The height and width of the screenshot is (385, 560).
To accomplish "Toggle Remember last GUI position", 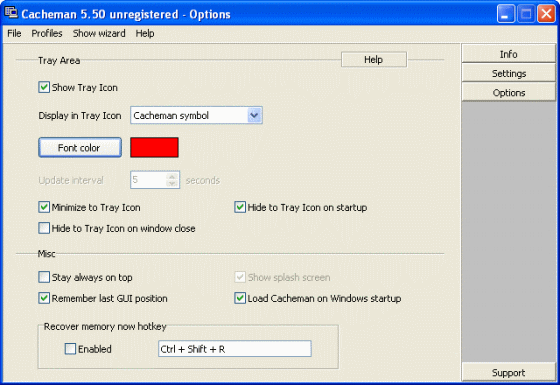I will click(x=44, y=298).
